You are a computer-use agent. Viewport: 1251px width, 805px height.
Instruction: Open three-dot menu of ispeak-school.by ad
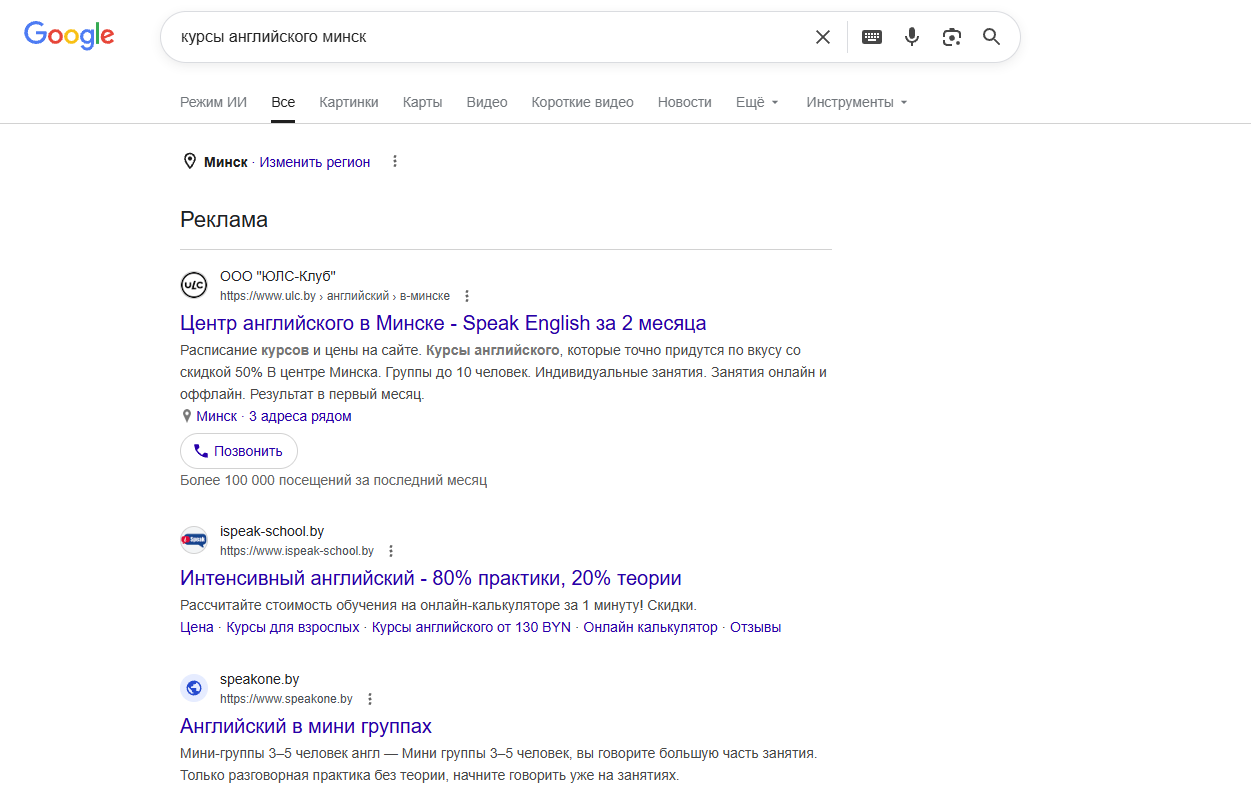click(391, 551)
